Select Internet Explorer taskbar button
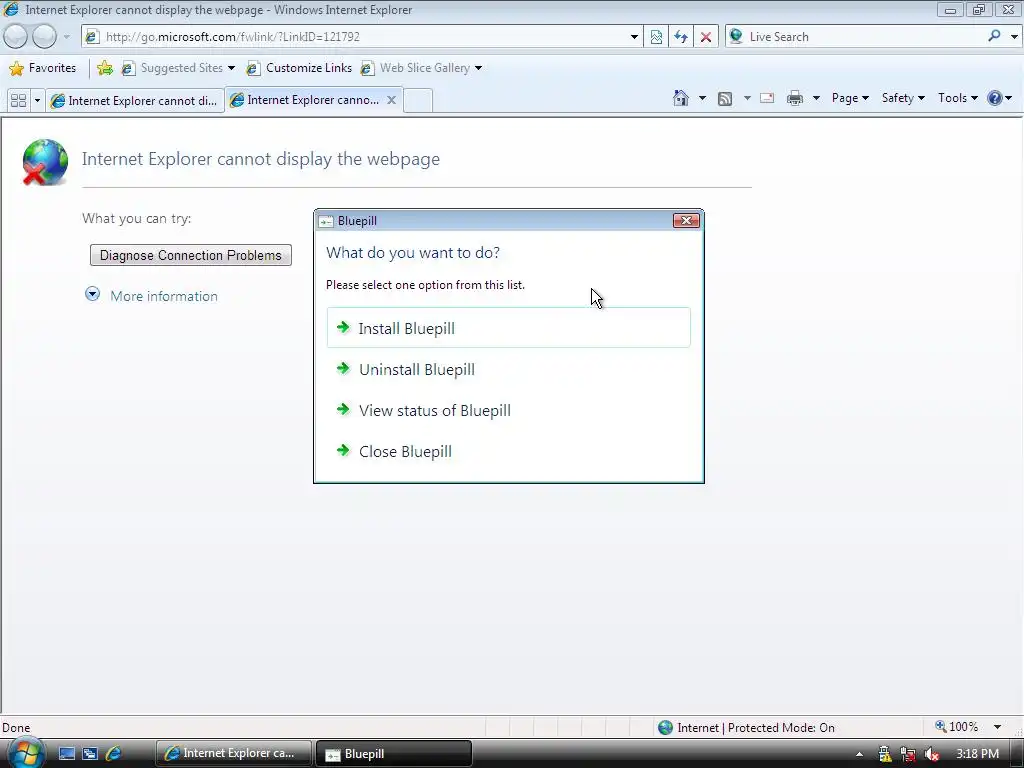The width and height of the screenshot is (1024, 768). (x=233, y=754)
